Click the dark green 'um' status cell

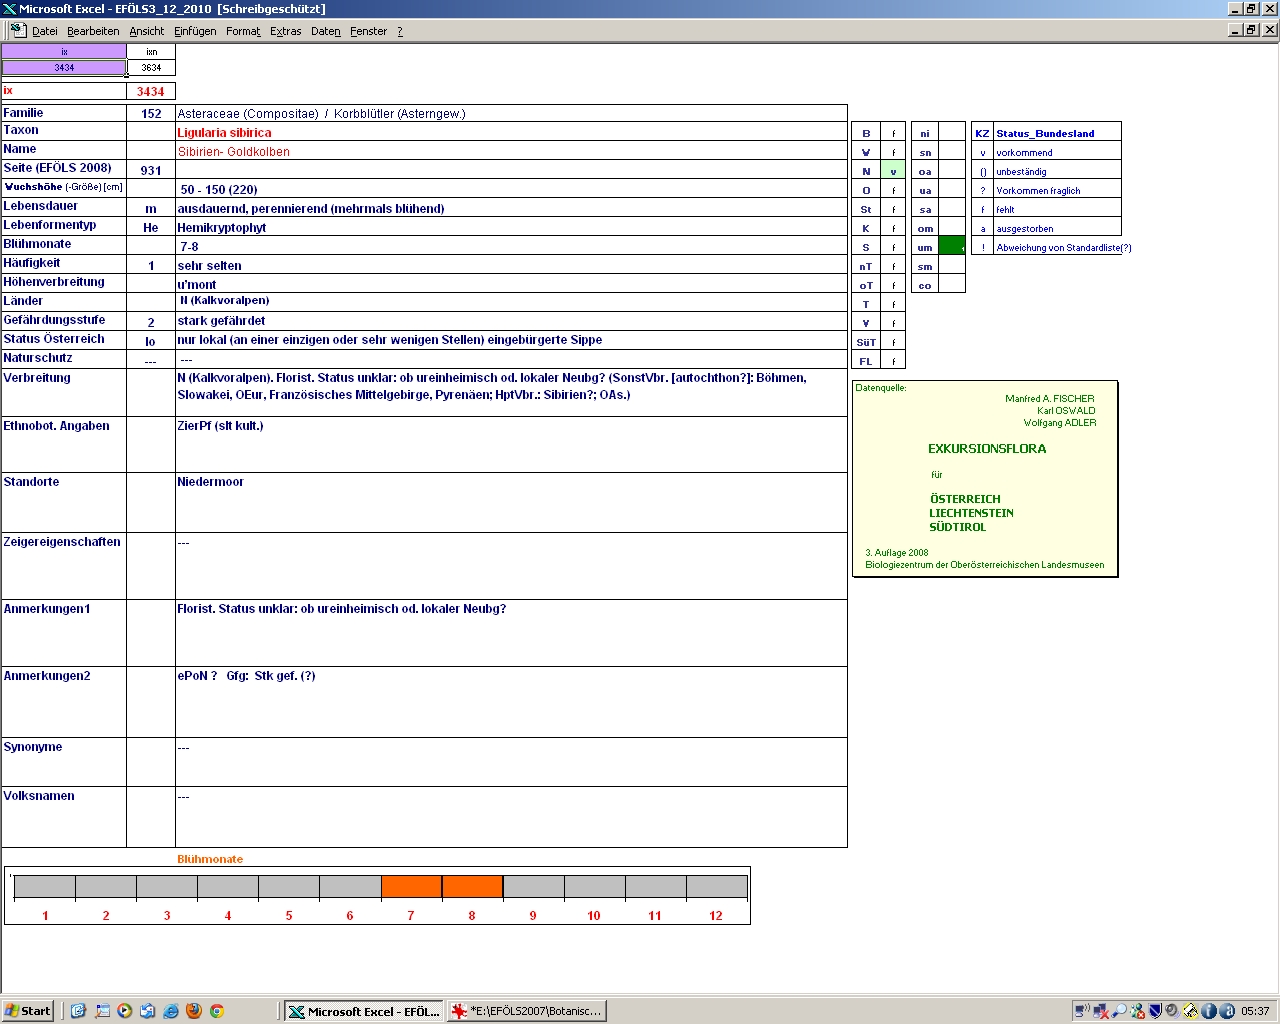click(x=952, y=246)
